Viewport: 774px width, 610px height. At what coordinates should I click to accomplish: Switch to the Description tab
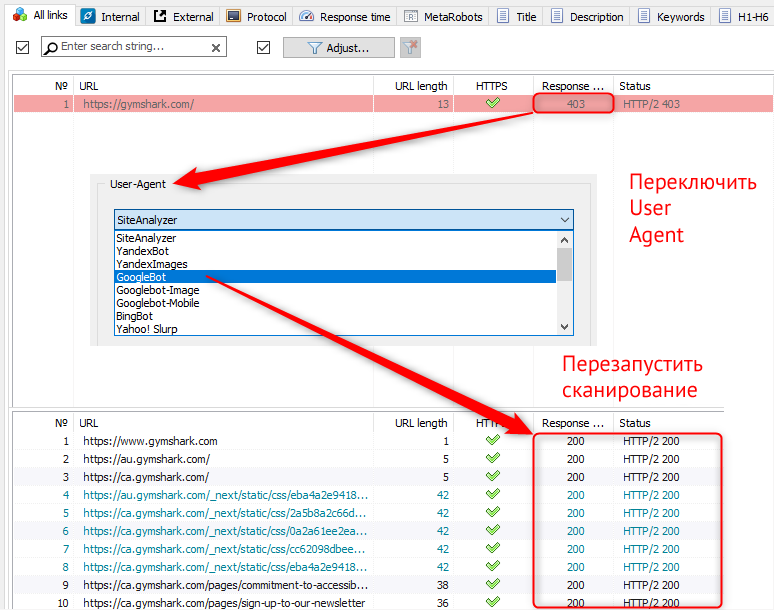587,17
